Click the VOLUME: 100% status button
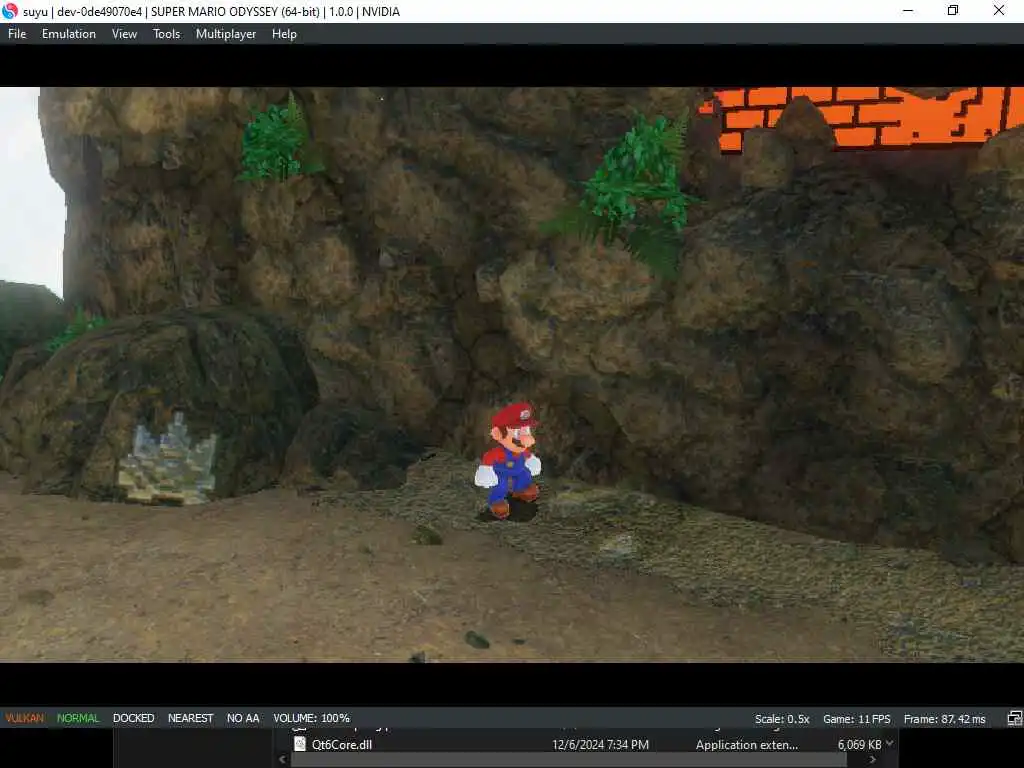 (312, 718)
